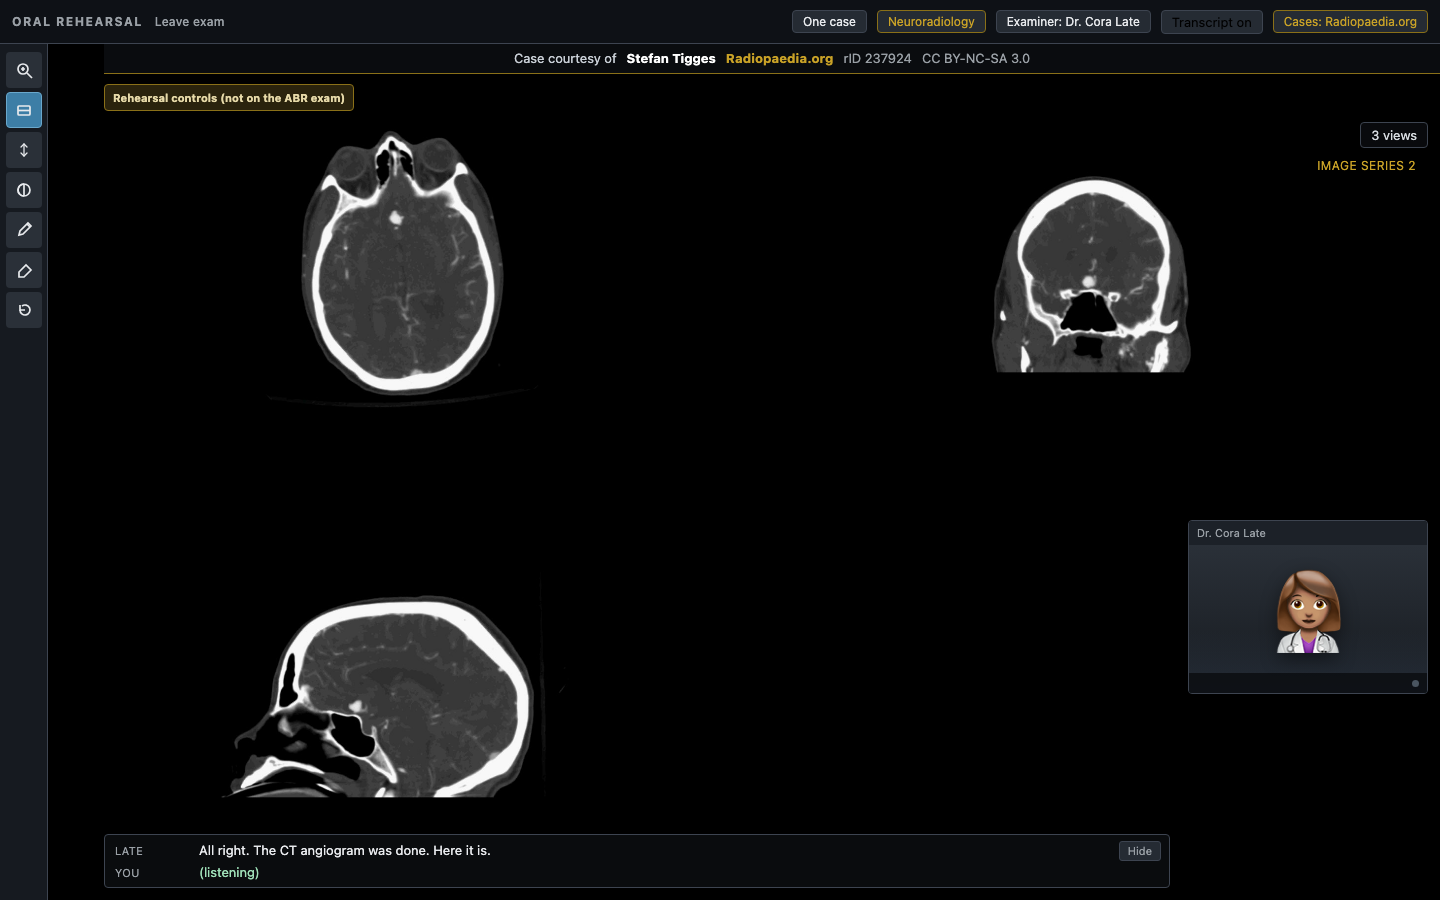Viewport: 1440px width, 900px height.
Task: Select the pencil annotation tool
Action: click(x=24, y=230)
